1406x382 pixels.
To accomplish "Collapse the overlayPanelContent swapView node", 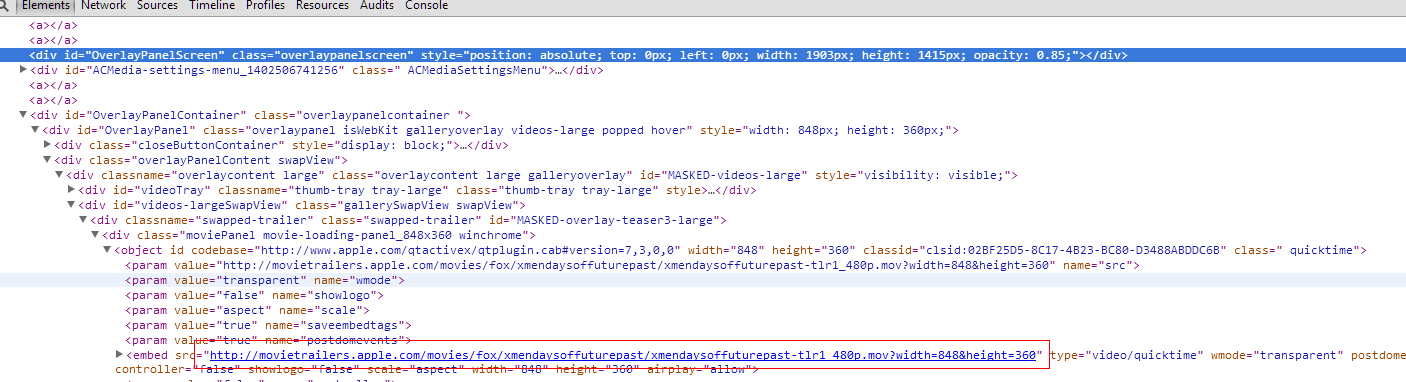I will 48,160.
